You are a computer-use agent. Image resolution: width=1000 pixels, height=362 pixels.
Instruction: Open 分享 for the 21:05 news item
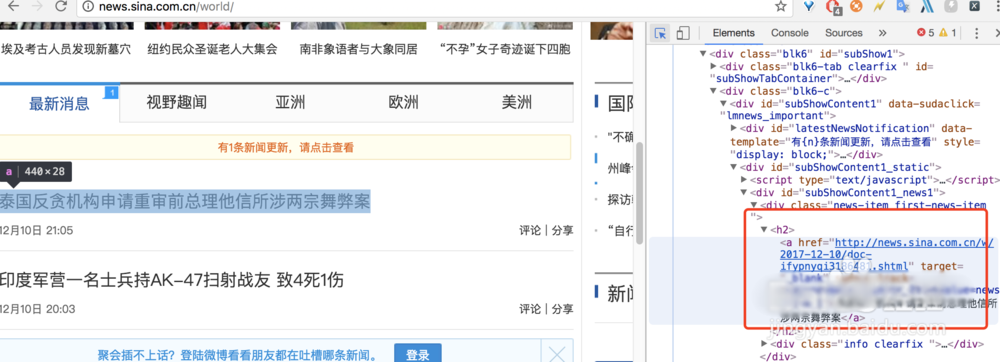click(x=562, y=231)
